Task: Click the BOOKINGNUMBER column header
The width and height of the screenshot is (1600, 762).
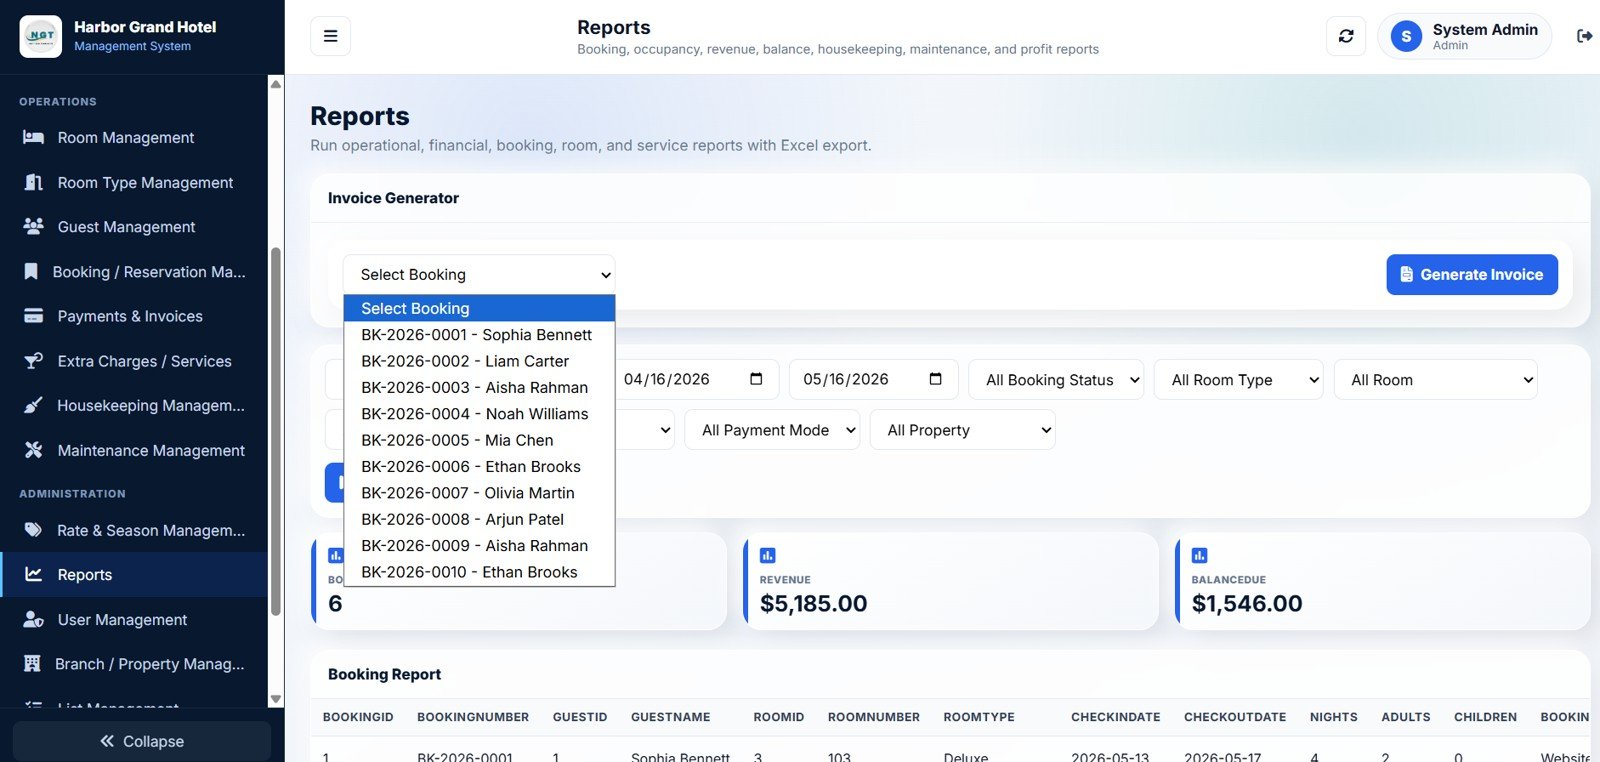Action: tap(473, 717)
